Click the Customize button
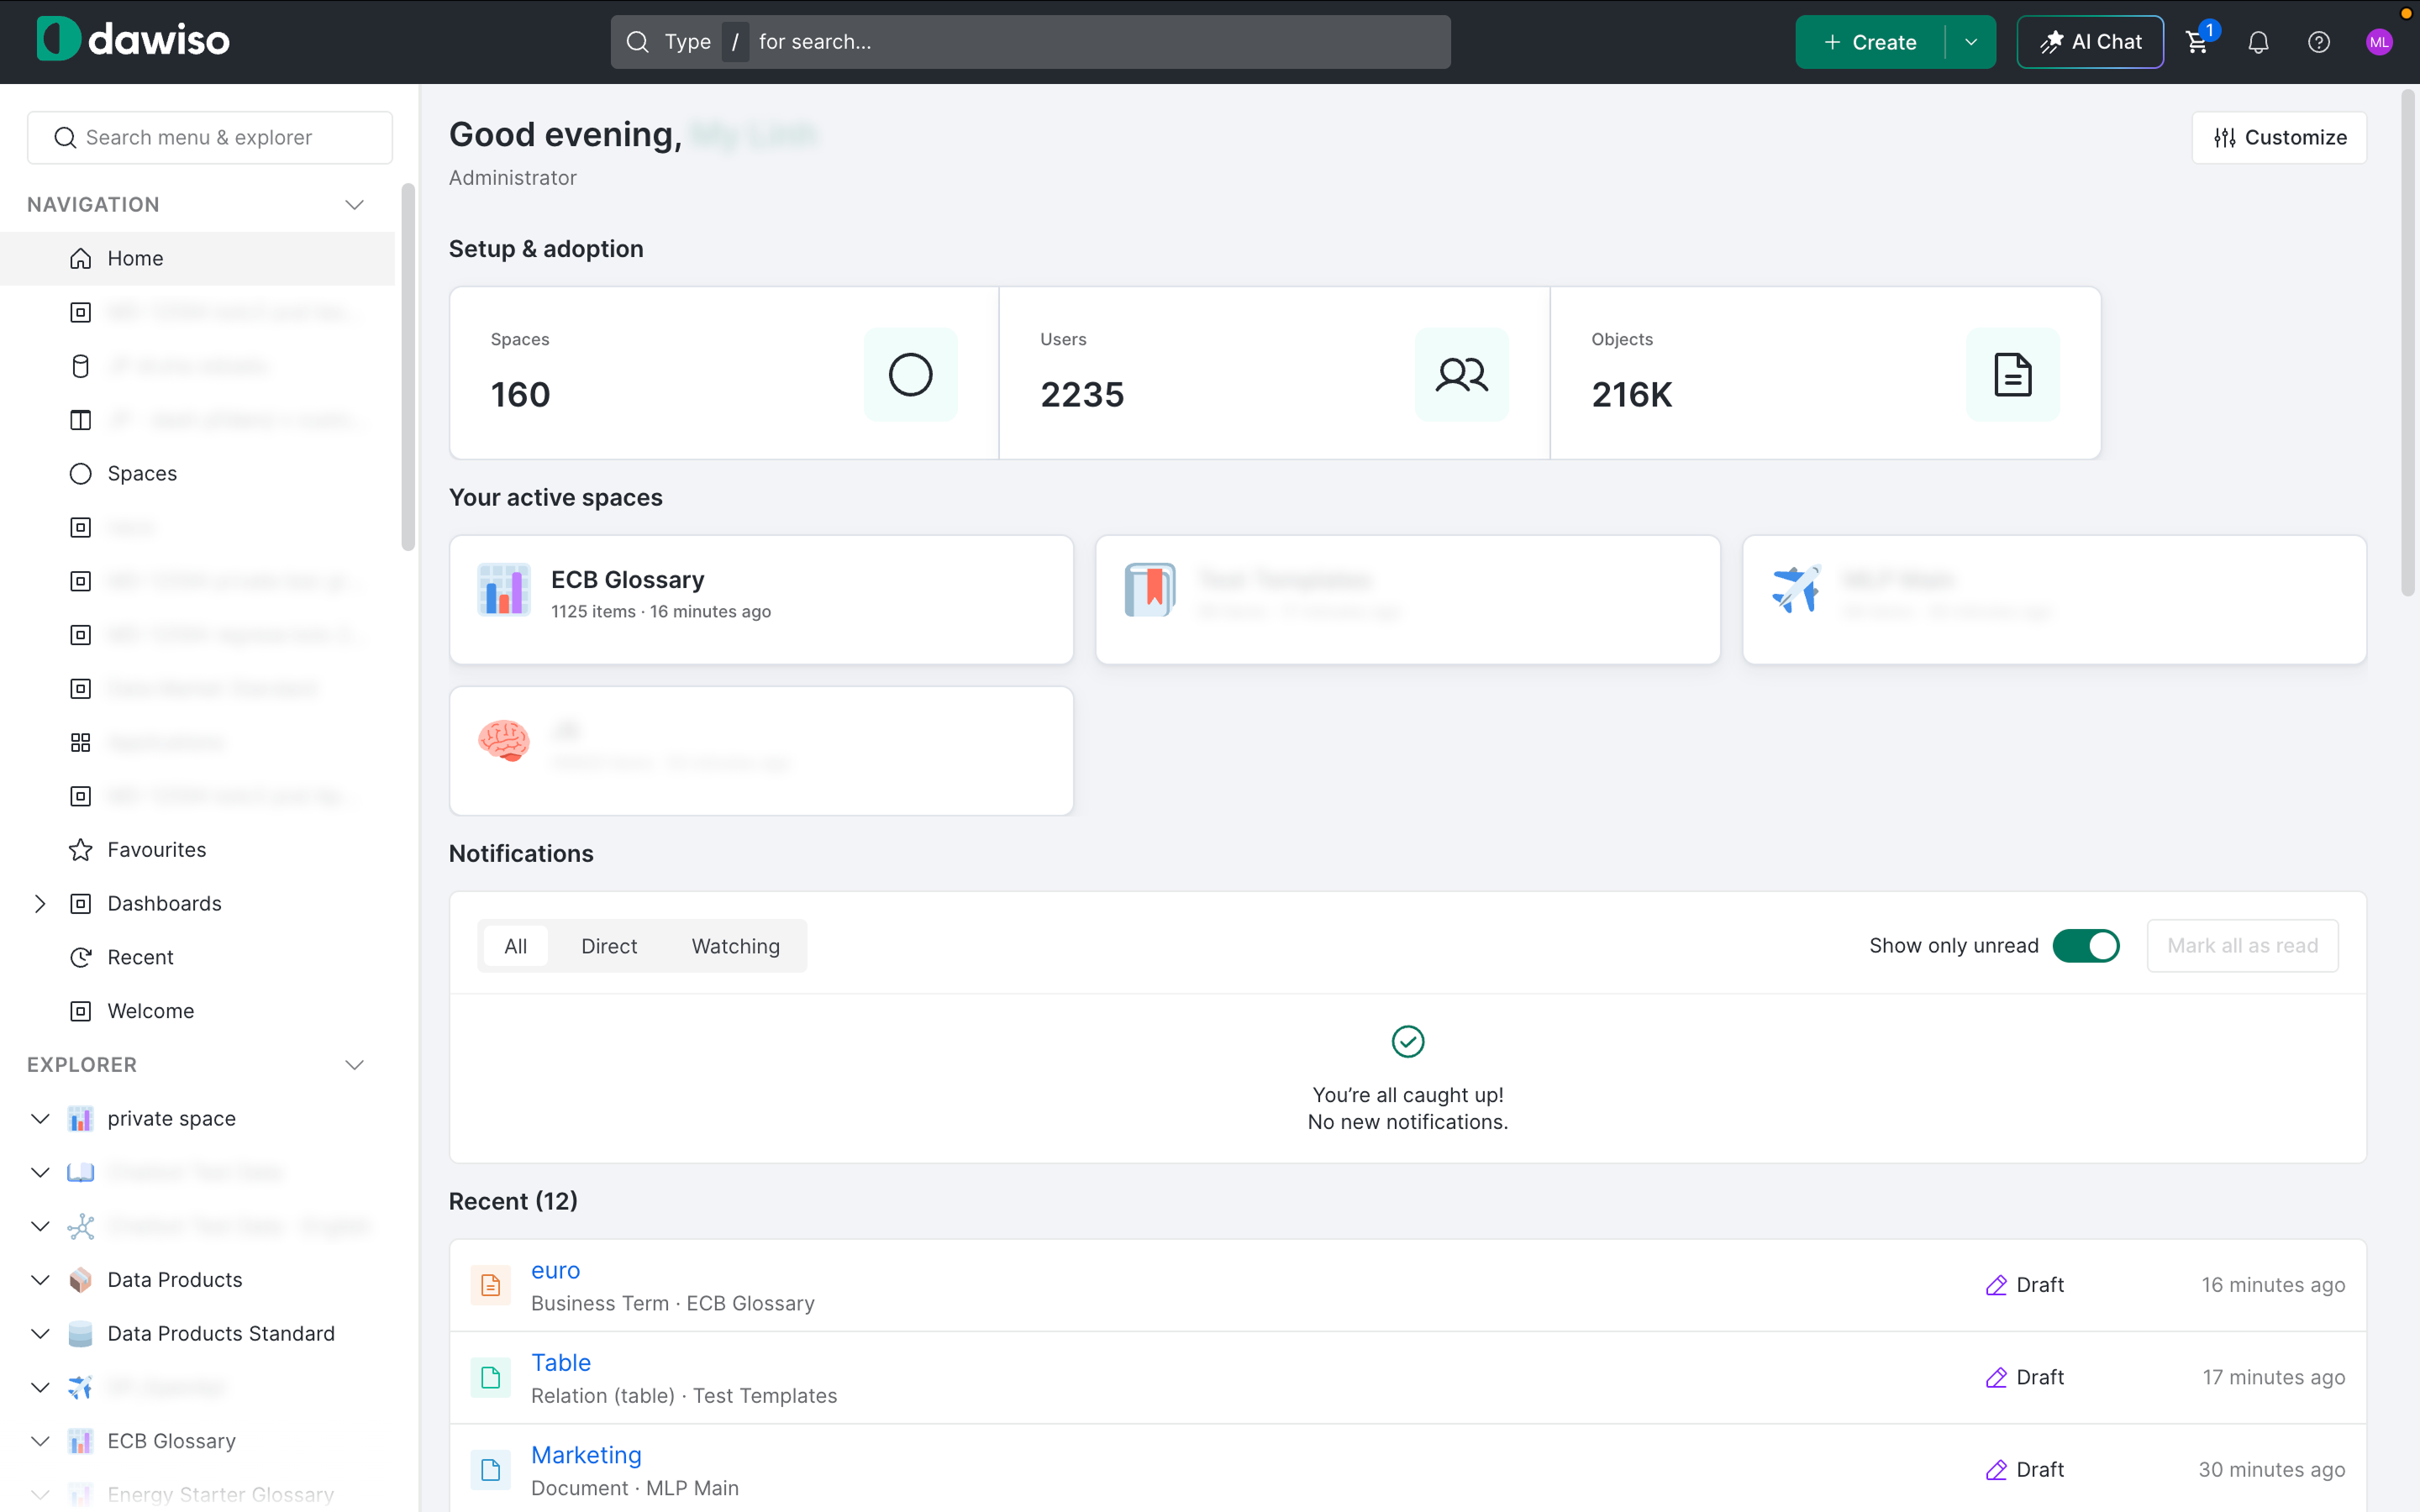 (x=2279, y=137)
